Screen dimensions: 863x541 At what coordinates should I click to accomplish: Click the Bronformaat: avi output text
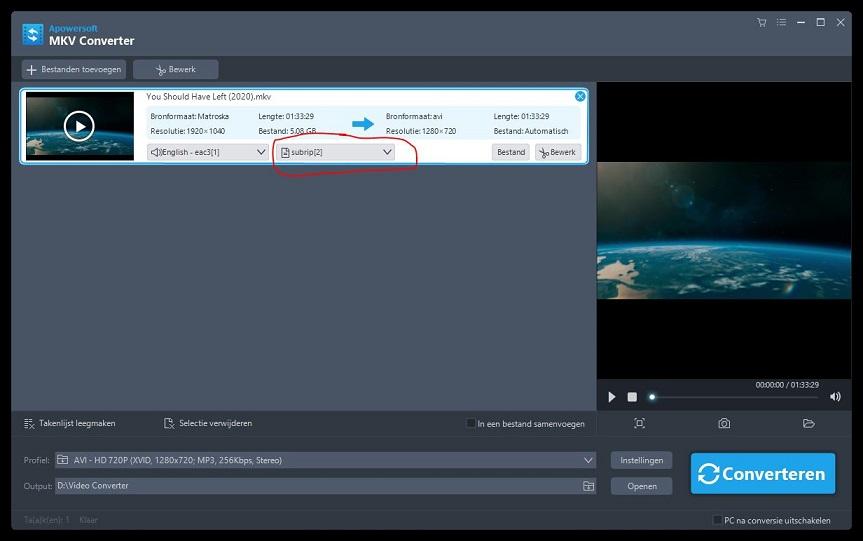point(414,116)
